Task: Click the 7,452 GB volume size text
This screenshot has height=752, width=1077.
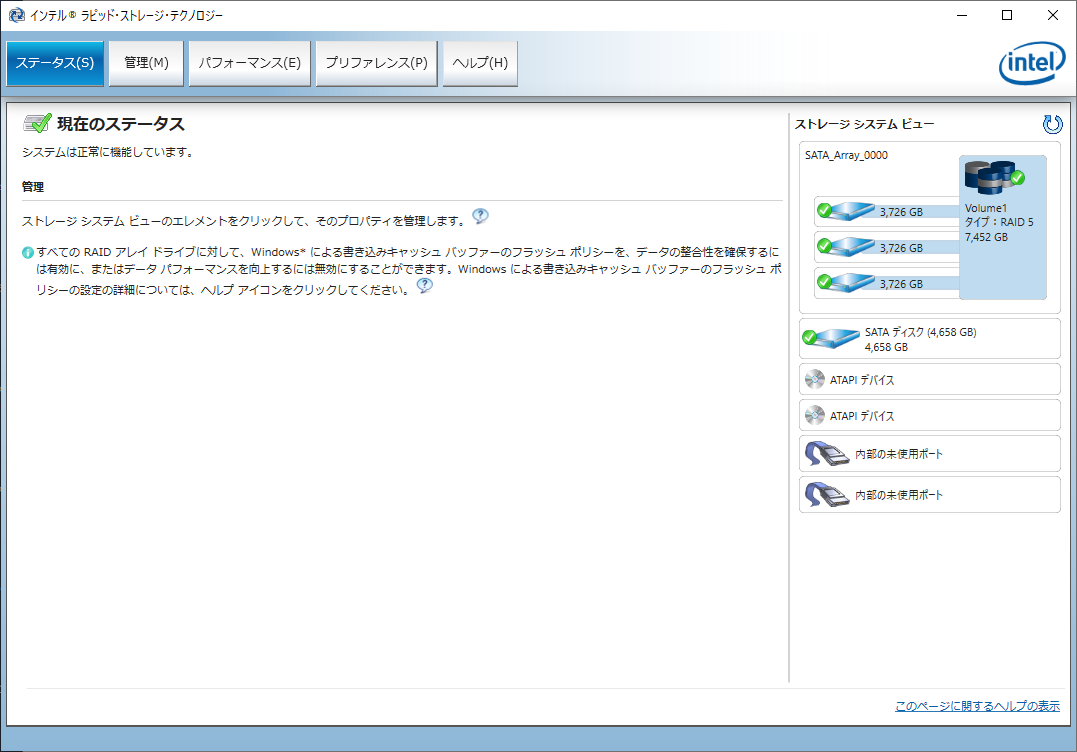Action: (x=986, y=237)
